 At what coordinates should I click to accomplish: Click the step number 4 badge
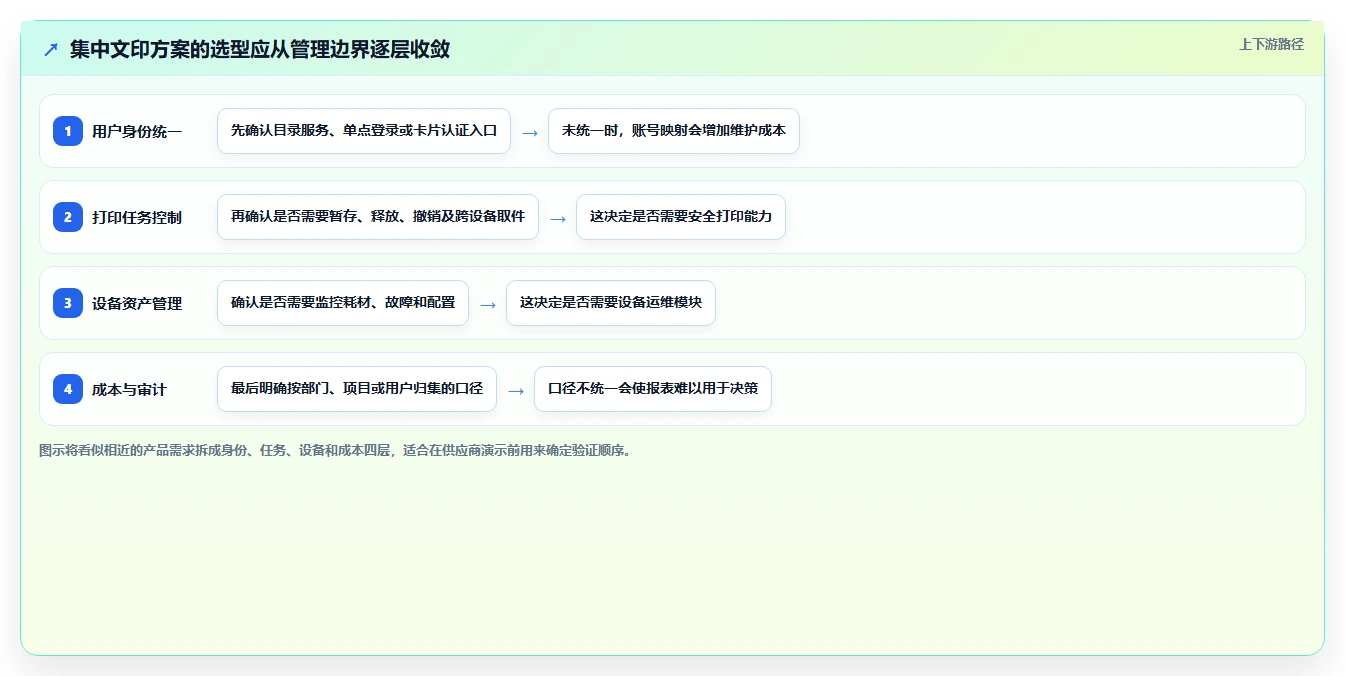click(68, 388)
